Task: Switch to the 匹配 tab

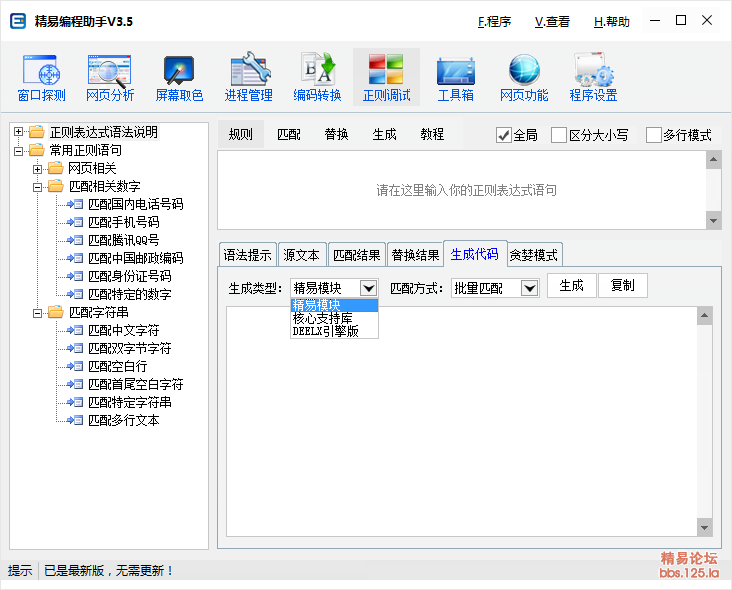Action: [x=289, y=134]
